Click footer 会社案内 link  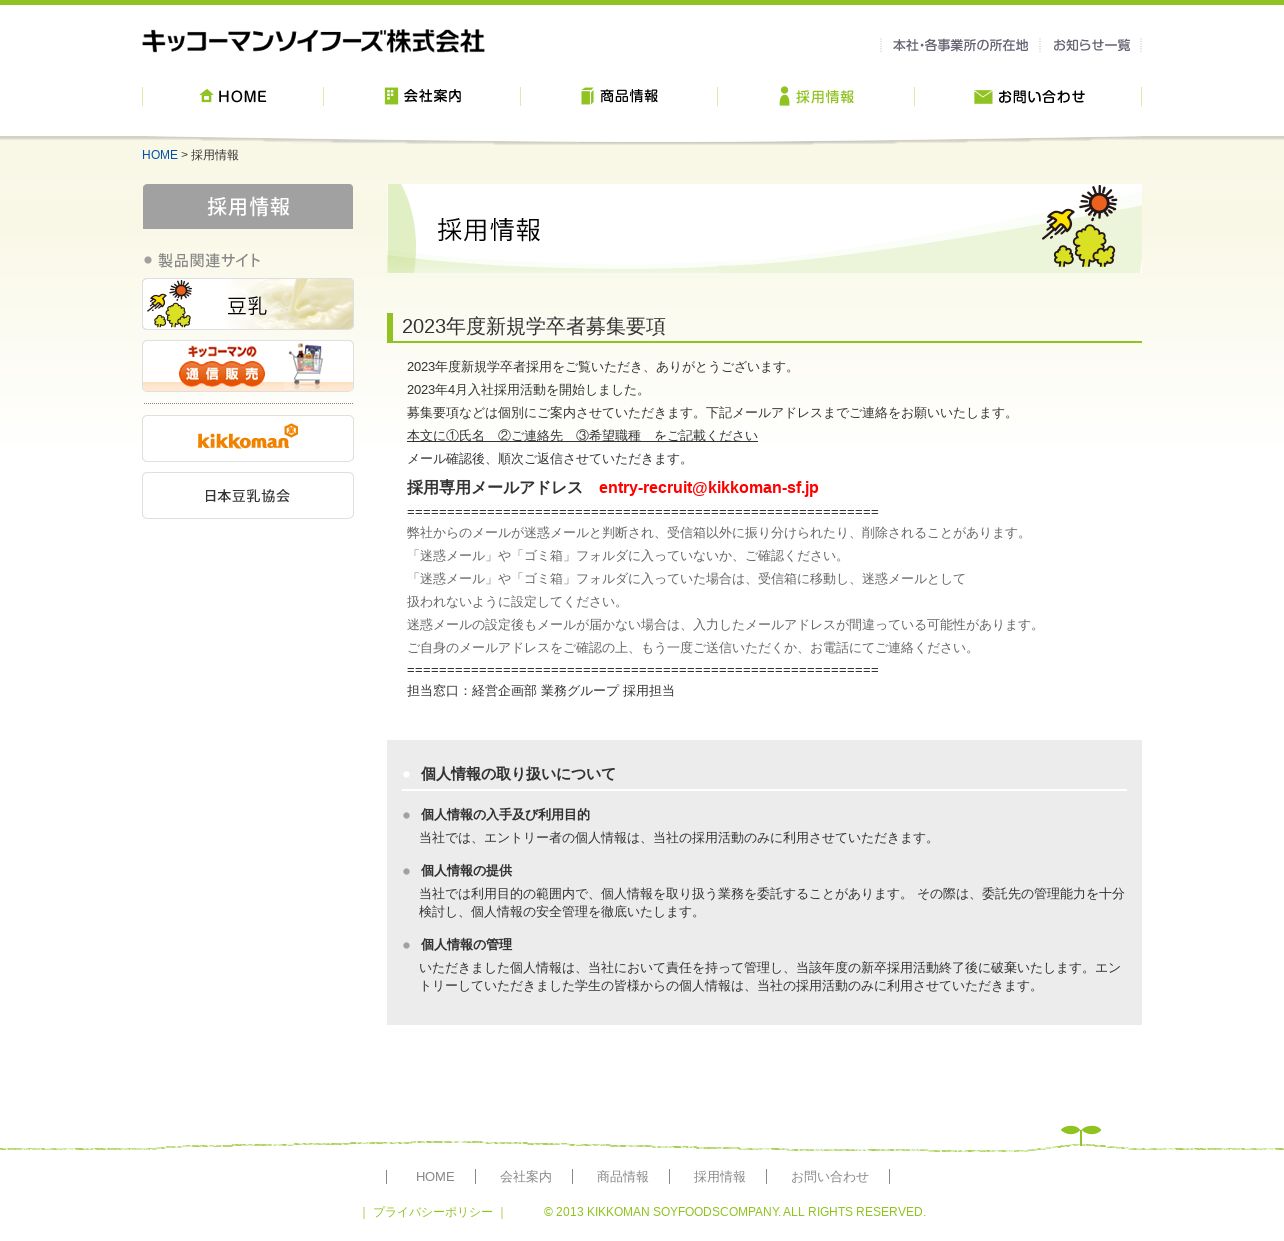(x=526, y=1177)
